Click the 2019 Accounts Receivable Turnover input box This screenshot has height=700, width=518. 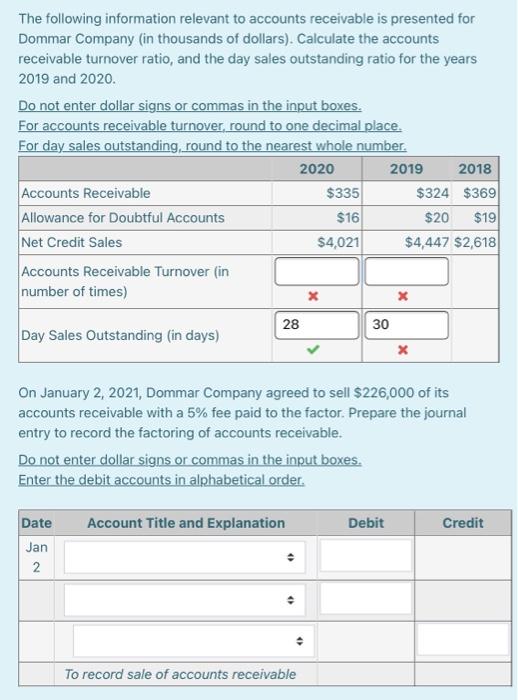[406, 271]
